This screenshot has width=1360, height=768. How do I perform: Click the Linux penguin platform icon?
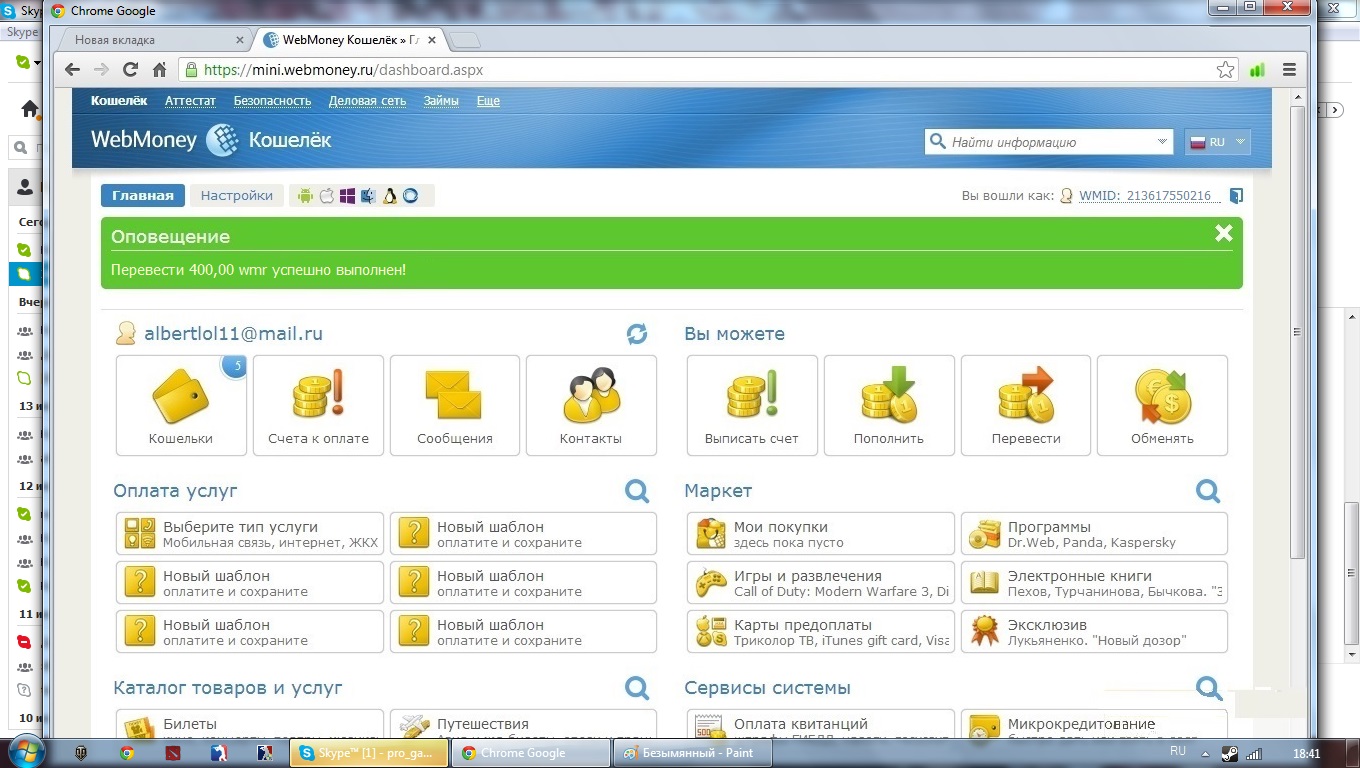pyautogui.click(x=390, y=196)
